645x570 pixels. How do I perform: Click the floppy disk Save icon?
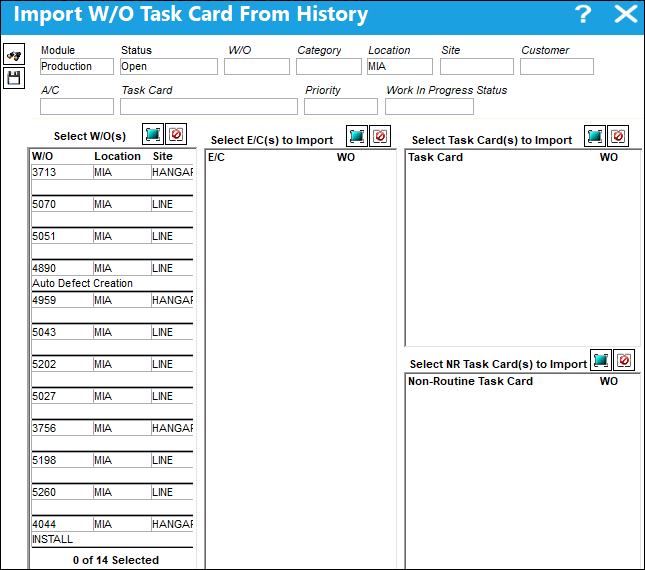tap(14, 78)
